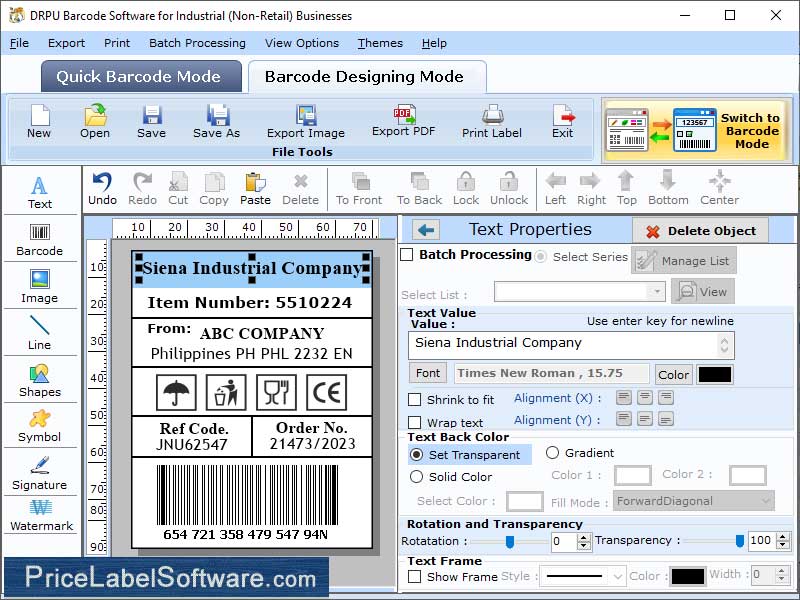Select the Signature tool
Viewport: 800px width, 600px height.
coord(40,473)
